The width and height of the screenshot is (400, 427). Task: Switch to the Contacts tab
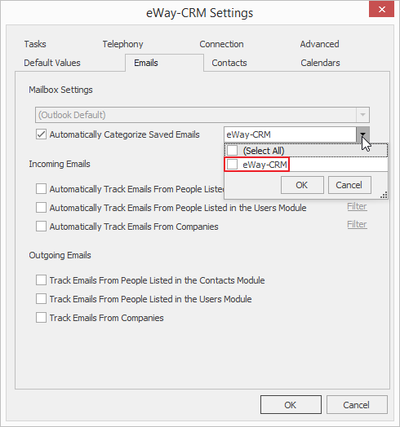[x=229, y=63]
